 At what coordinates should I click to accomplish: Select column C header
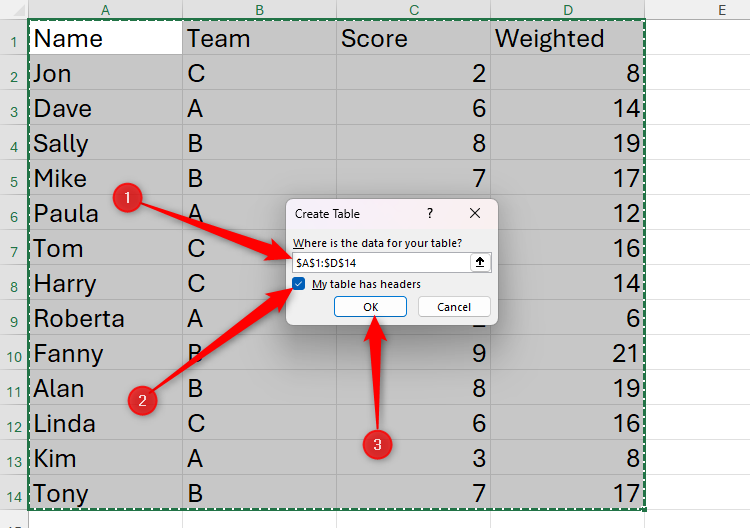[x=413, y=9]
